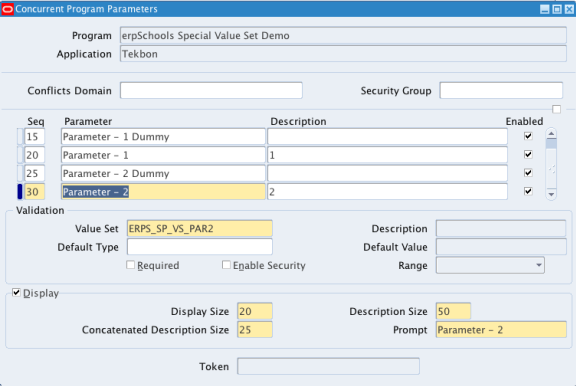Viewport: 576px width, 386px height.
Task: Click the Oracle logo icon in title bar
Action: click(x=7, y=9)
